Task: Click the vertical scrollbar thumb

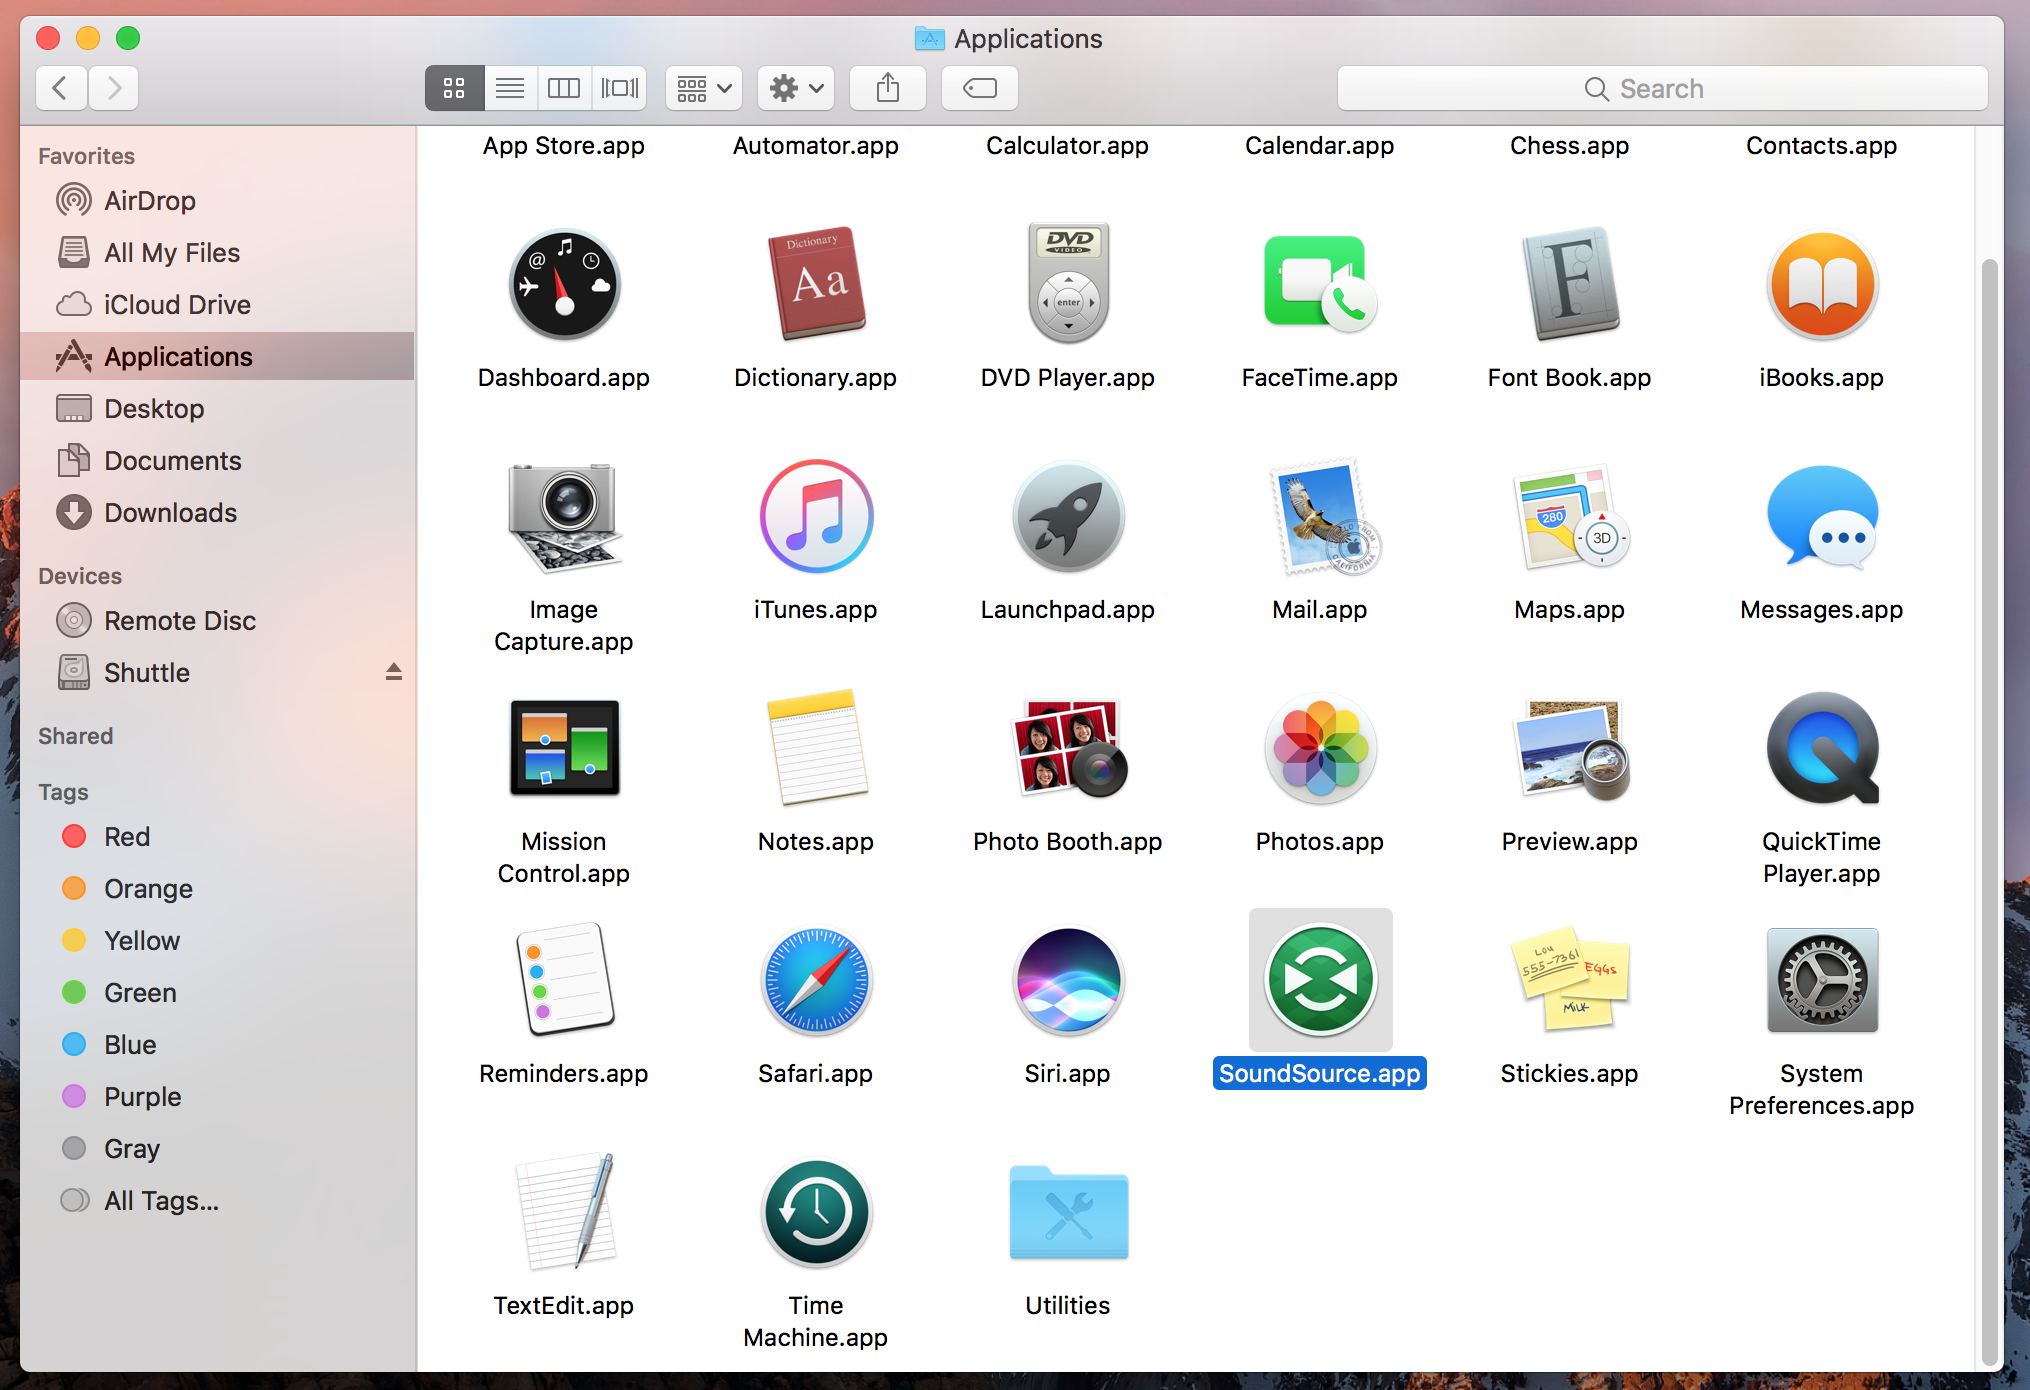Action: 1990,812
